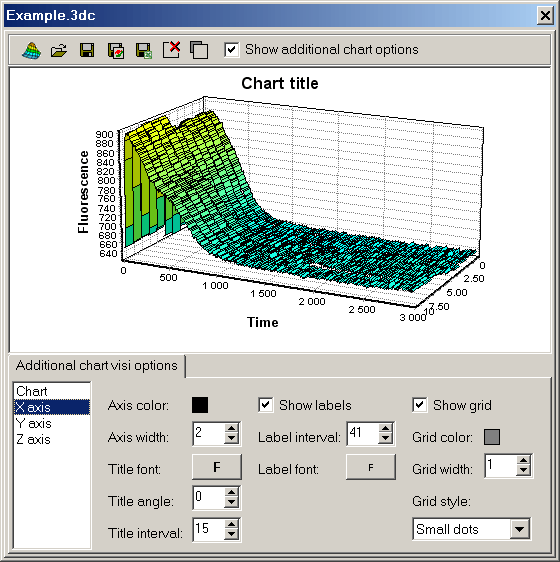The height and width of the screenshot is (562, 560).
Task: Open the Grid style dropdown
Action: (x=519, y=529)
